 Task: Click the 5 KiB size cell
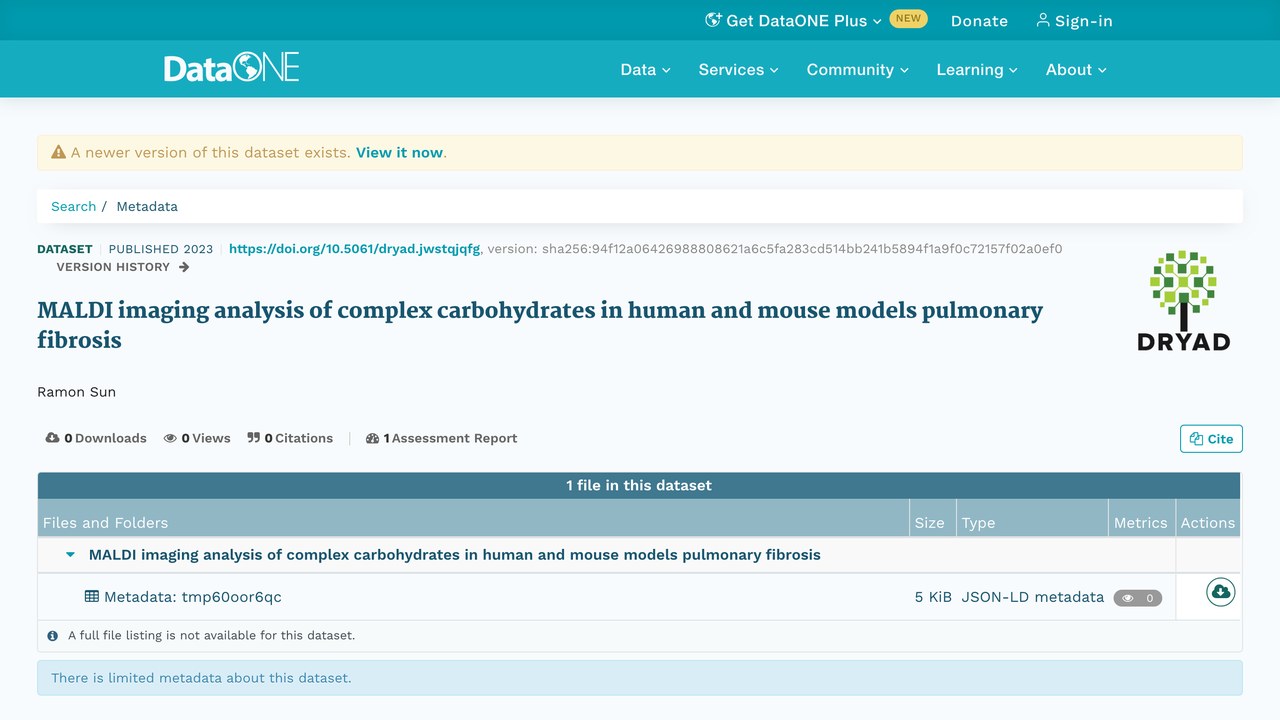point(933,597)
